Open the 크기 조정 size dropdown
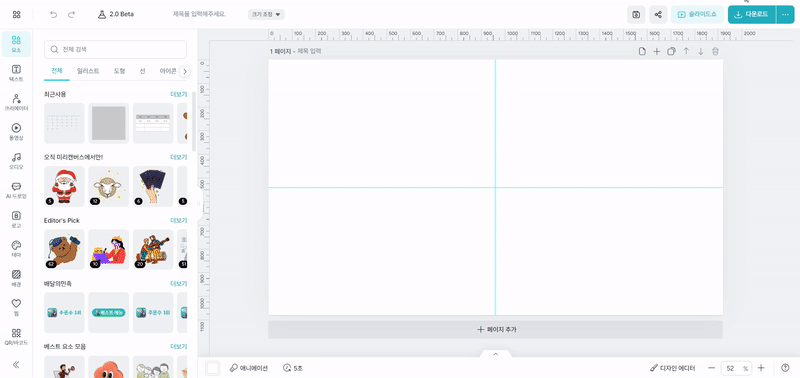Screen dimensions: 800x378 pyautogui.click(x=266, y=15)
